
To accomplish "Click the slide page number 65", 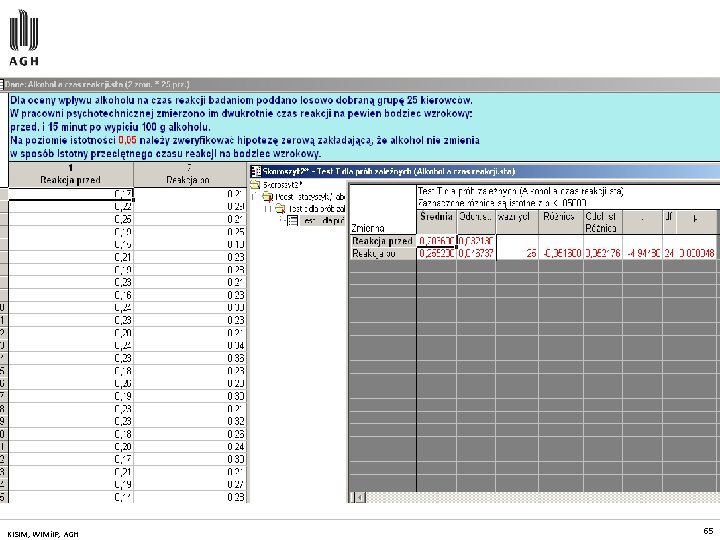I will (708, 531).
